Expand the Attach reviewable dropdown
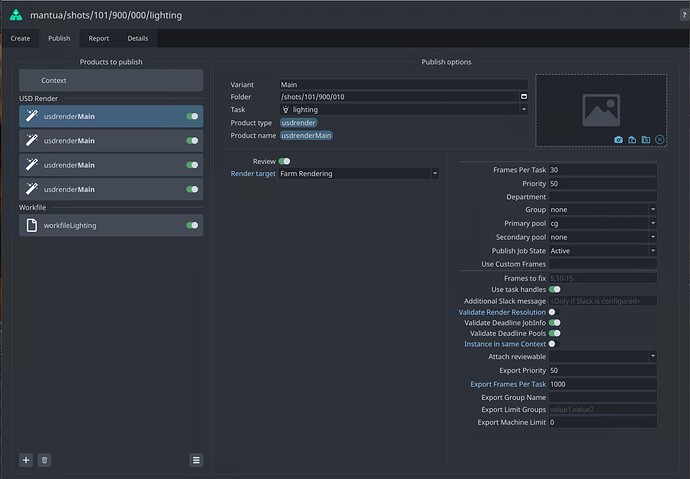The height and width of the screenshot is (479, 690). click(x=602, y=356)
